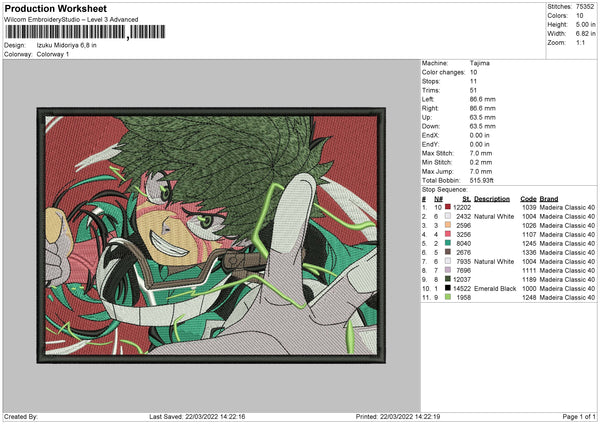Pick the Emerald Black swatch
This screenshot has height=424, width=600.
(448, 288)
